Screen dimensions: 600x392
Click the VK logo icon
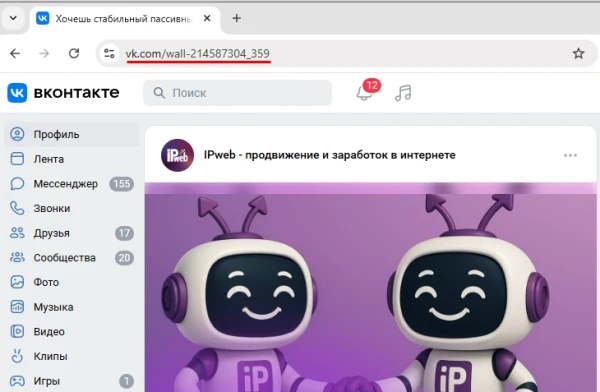tap(17, 93)
